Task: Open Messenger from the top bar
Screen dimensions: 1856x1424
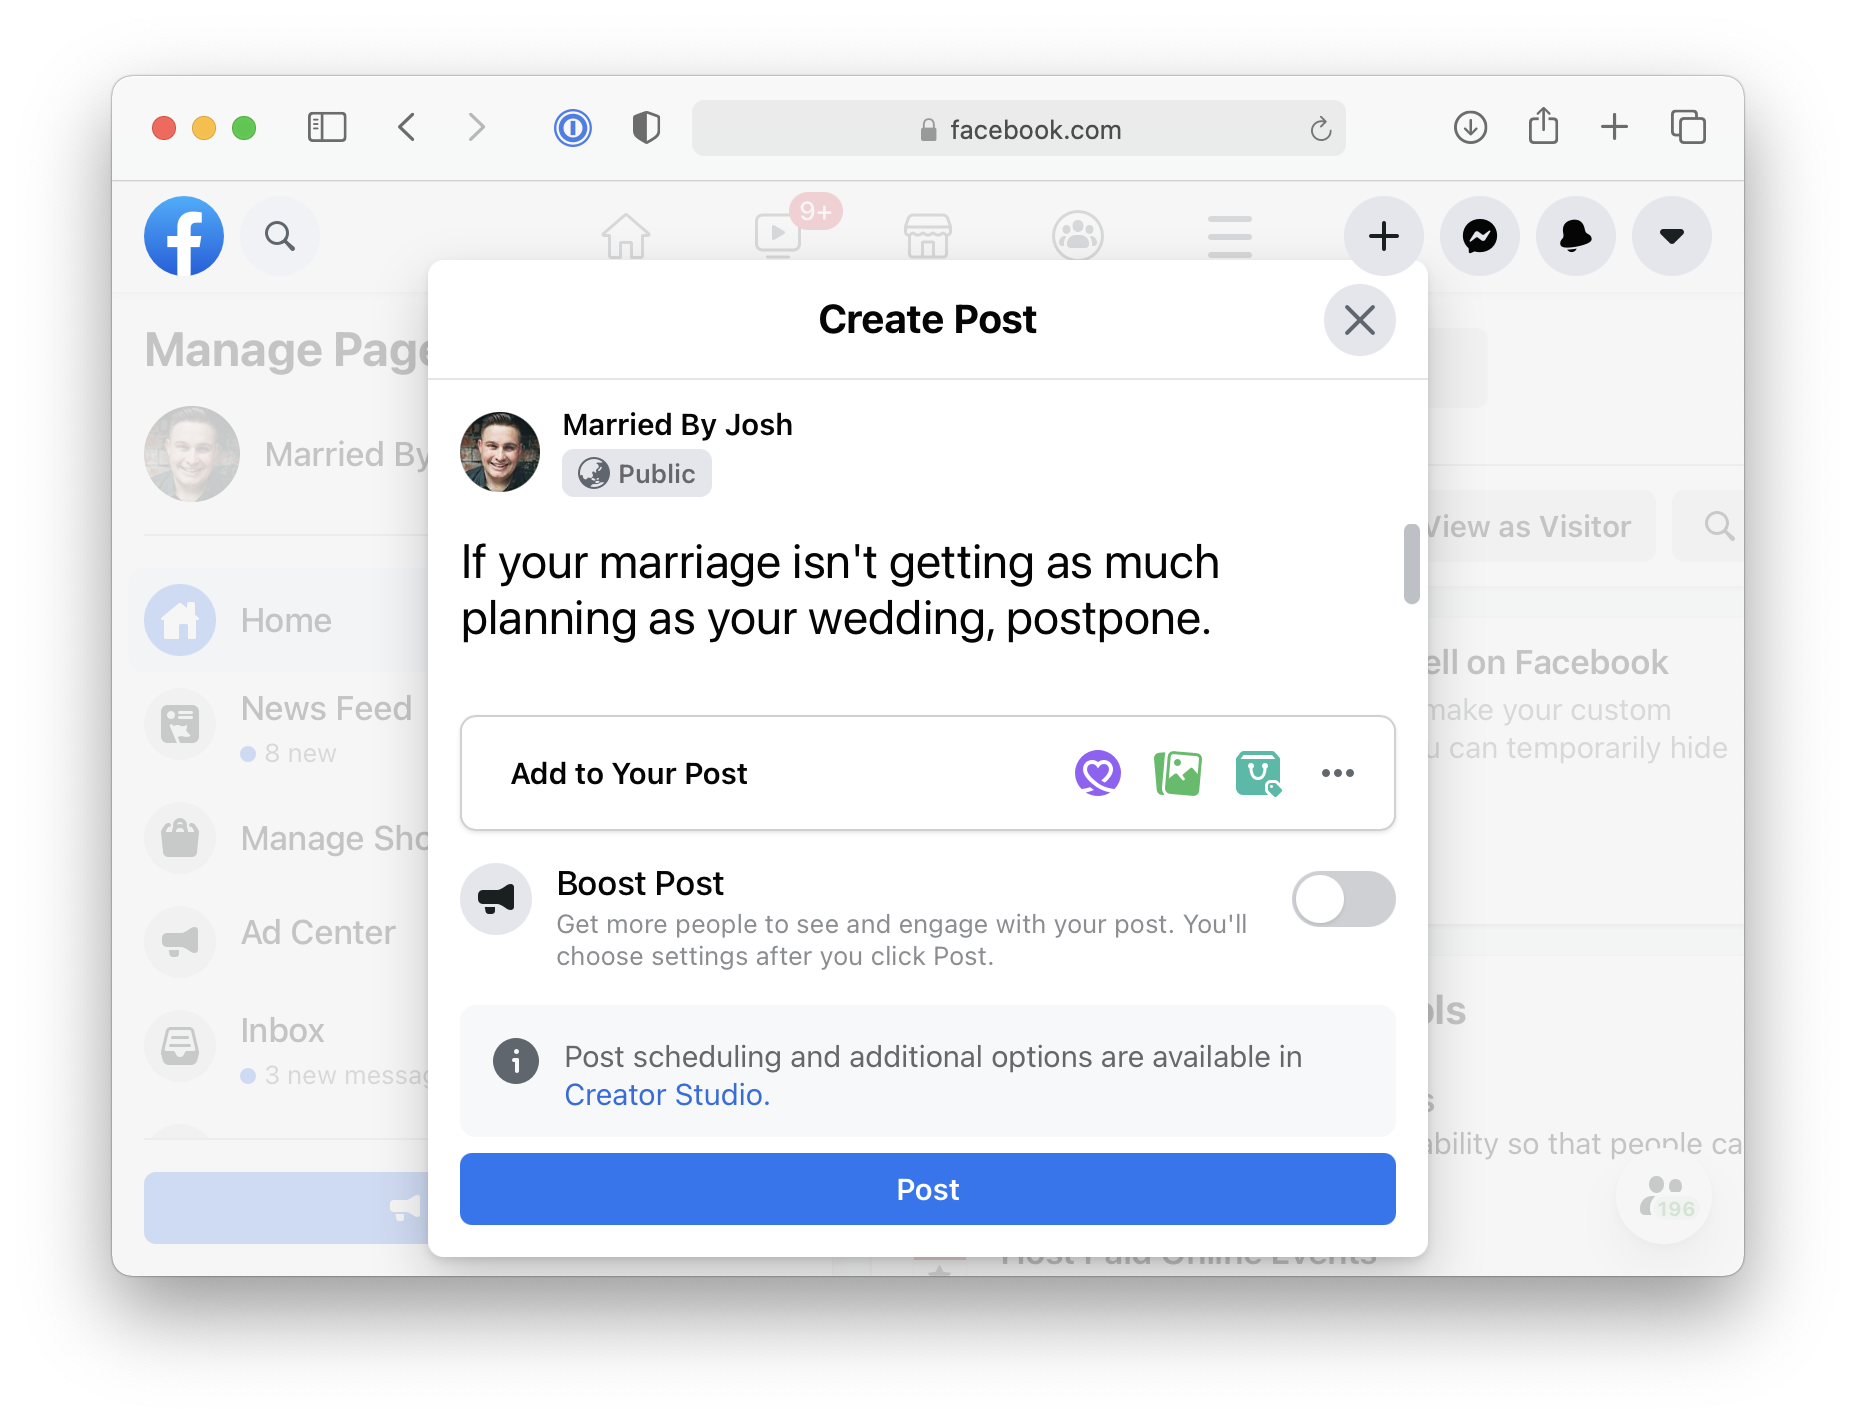Action: (x=1479, y=236)
